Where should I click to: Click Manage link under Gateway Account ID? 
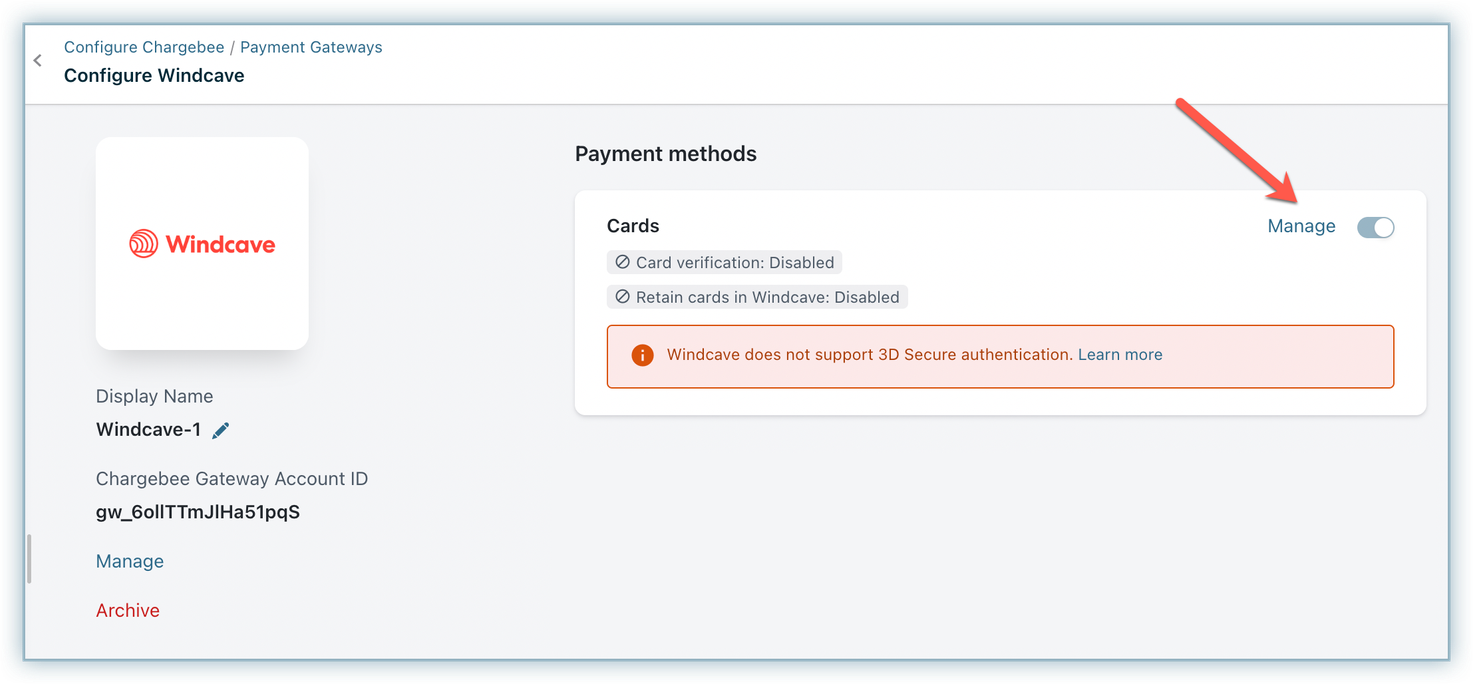(x=130, y=561)
